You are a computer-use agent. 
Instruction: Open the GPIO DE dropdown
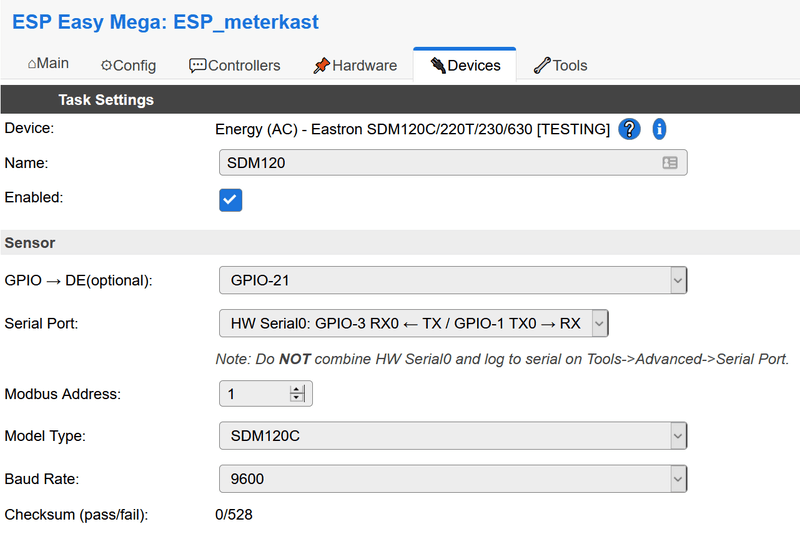[452, 280]
